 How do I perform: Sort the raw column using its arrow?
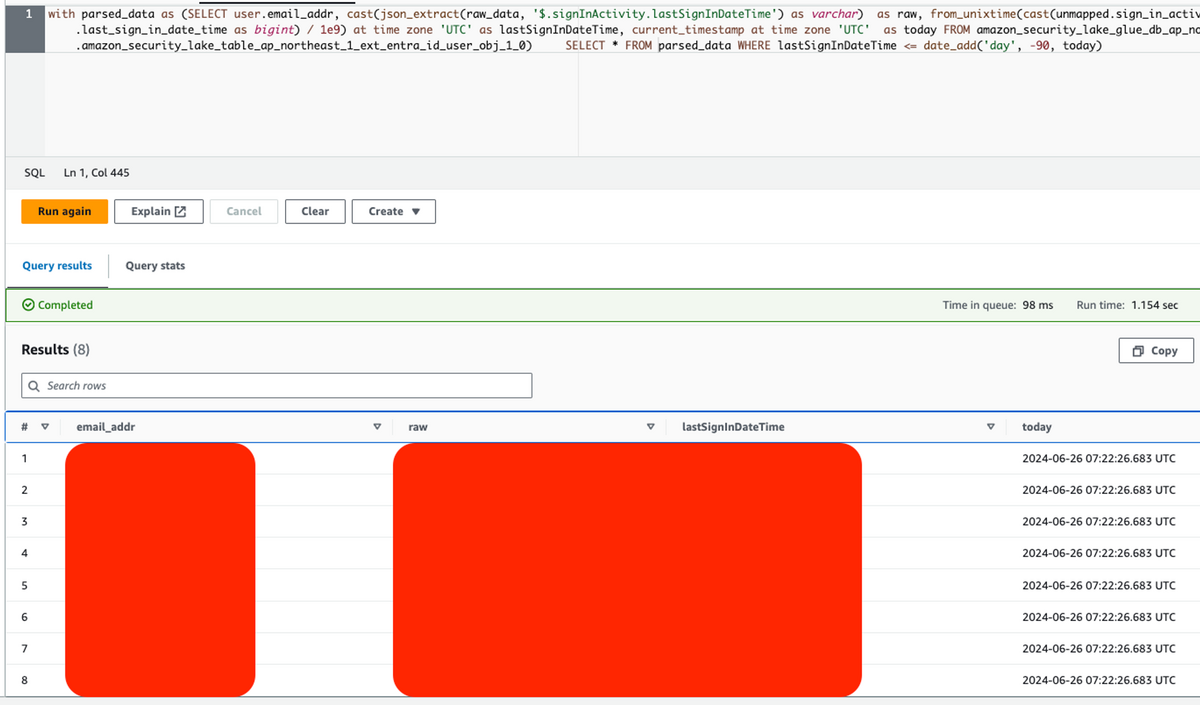point(651,427)
